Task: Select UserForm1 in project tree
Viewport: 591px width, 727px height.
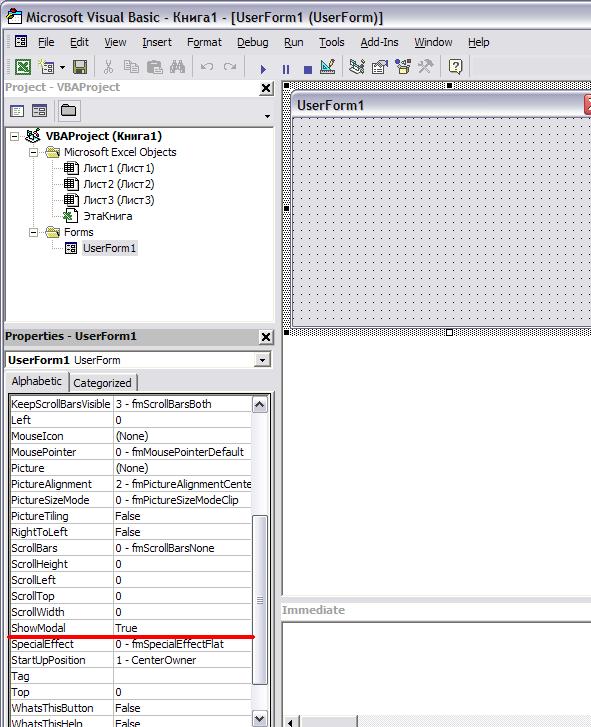Action: tap(109, 248)
